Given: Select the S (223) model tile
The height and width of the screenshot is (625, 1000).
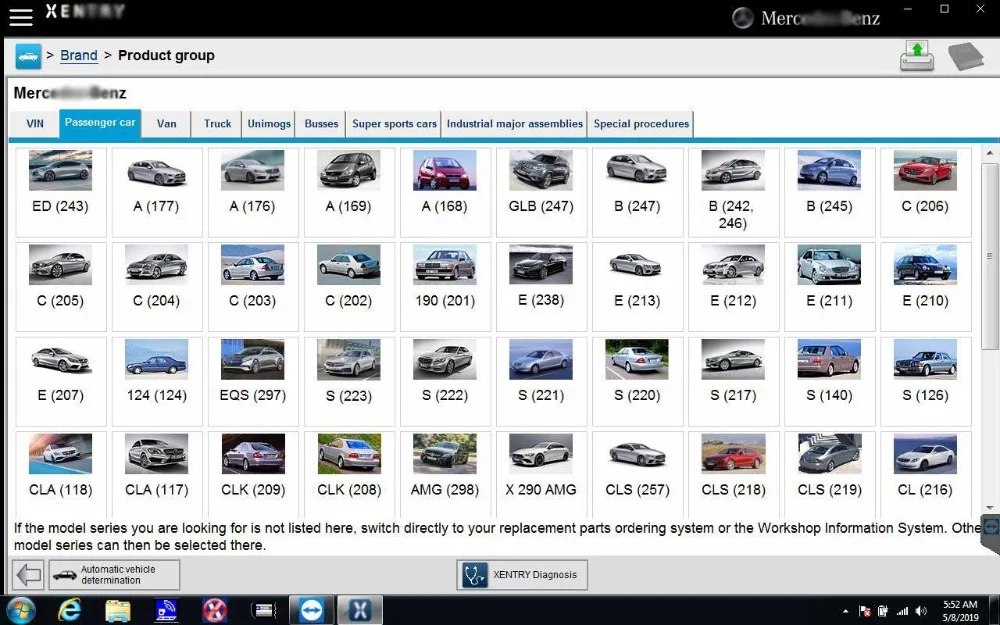Looking at the screenshot, I should pyautogui.click(x=349, y=381).
